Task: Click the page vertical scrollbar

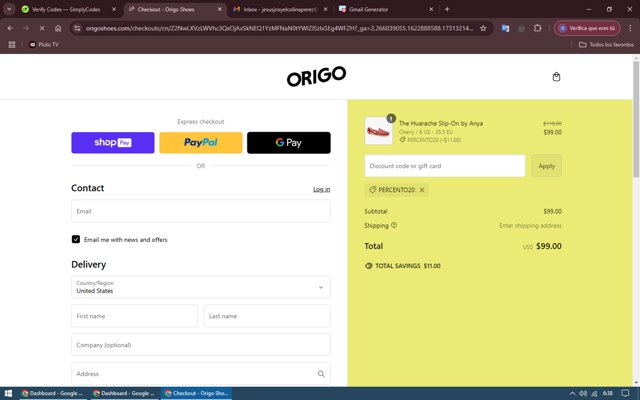Action: pyautogui.click(x=636, y=118)
